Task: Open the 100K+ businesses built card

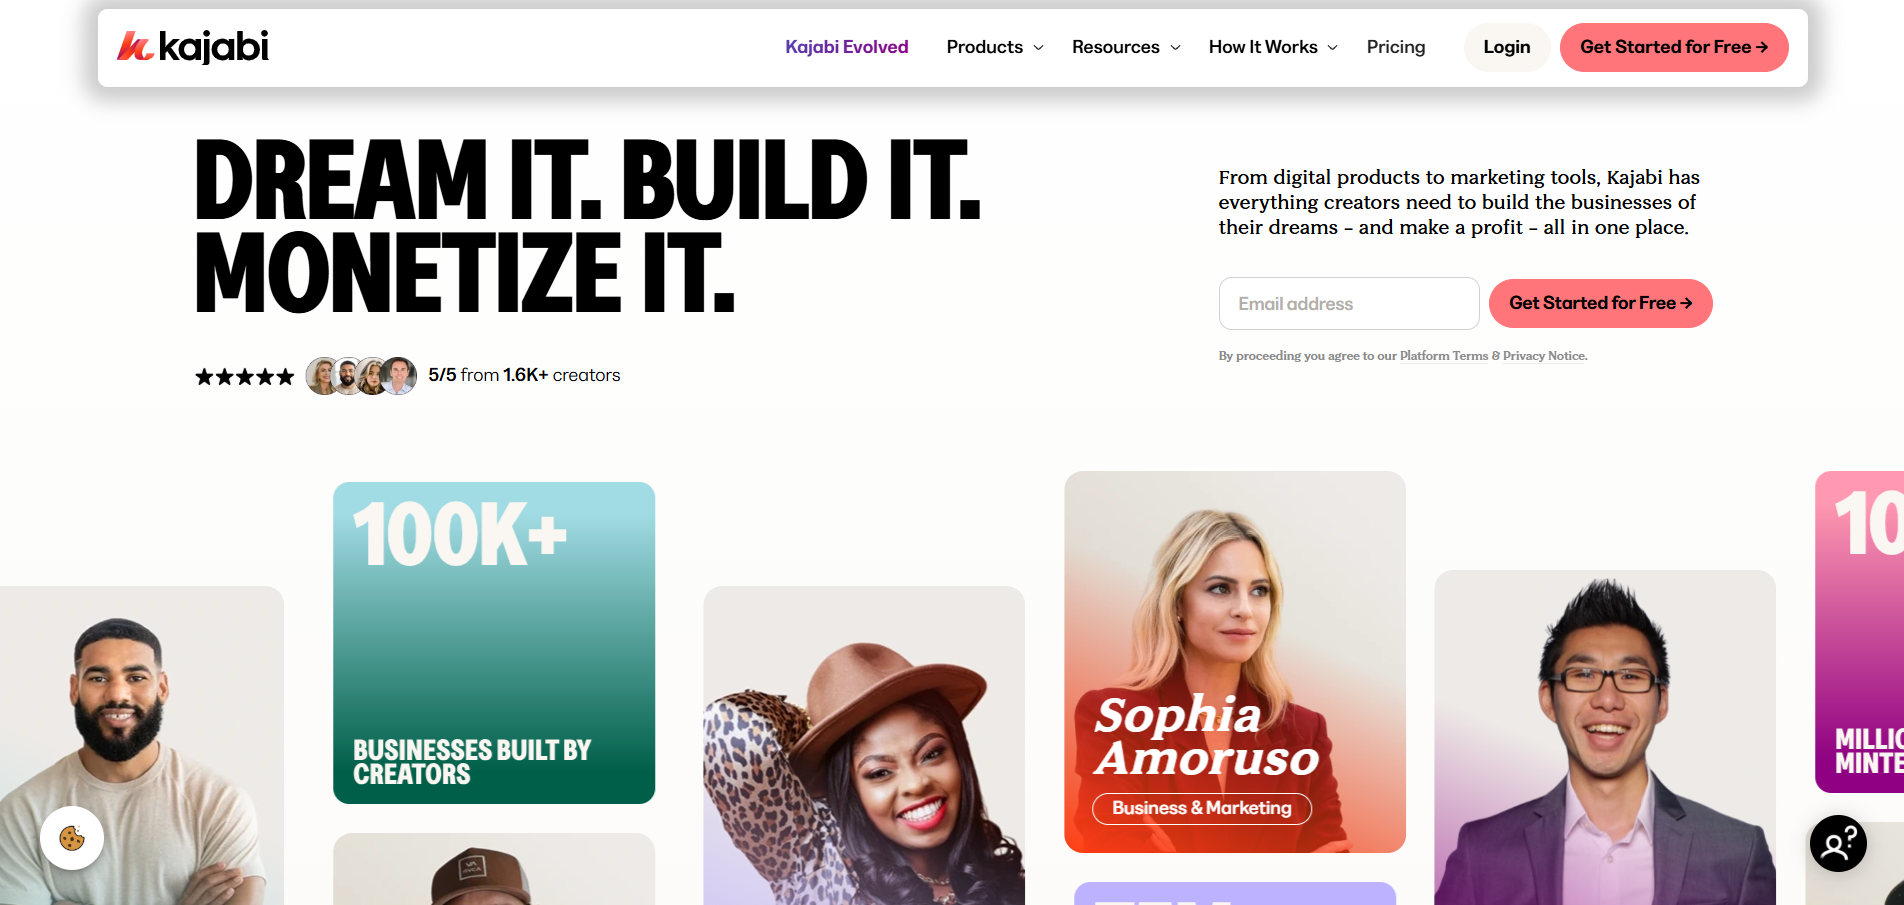Action: click(x=494, y=643)
